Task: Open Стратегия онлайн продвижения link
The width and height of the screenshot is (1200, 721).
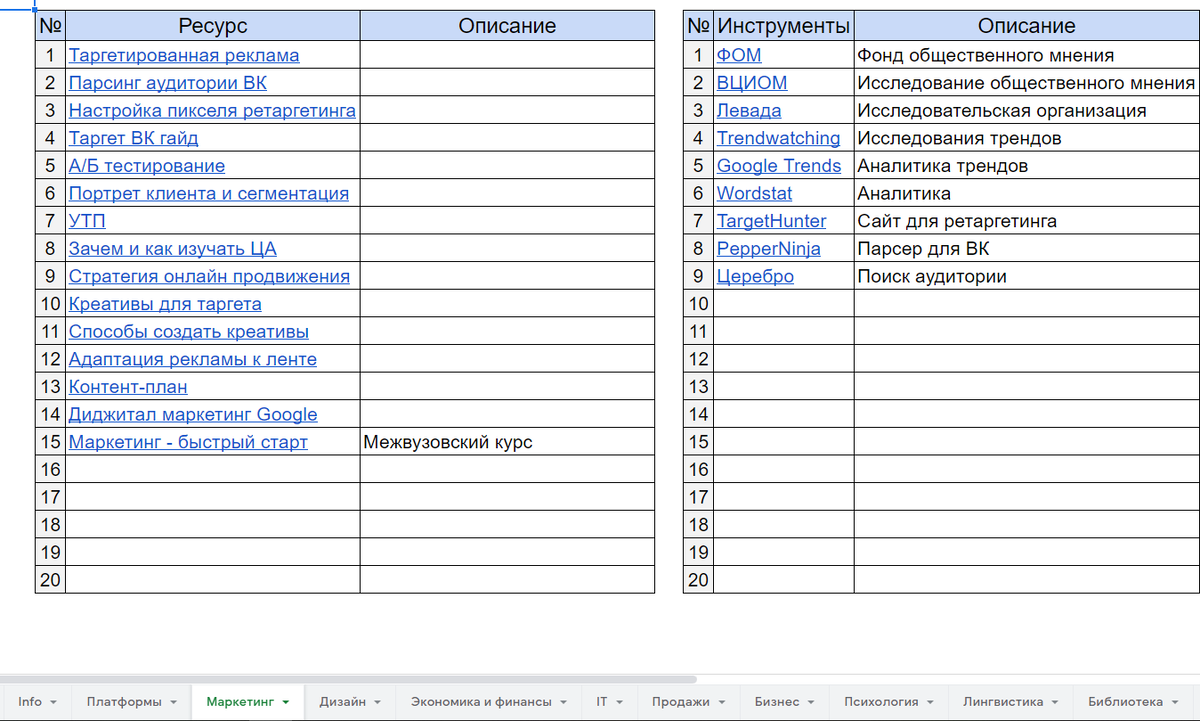Action: tap(209, 276)
